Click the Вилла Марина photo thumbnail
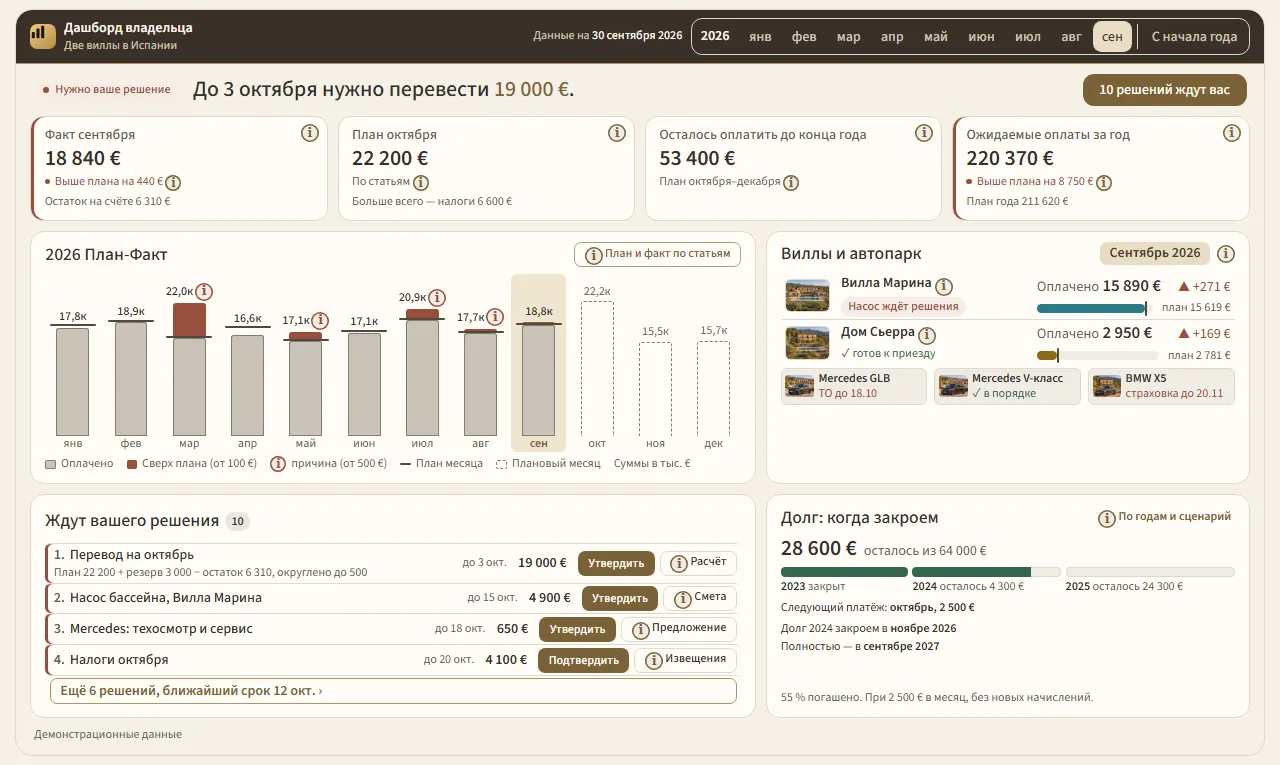 pos(808,295)
